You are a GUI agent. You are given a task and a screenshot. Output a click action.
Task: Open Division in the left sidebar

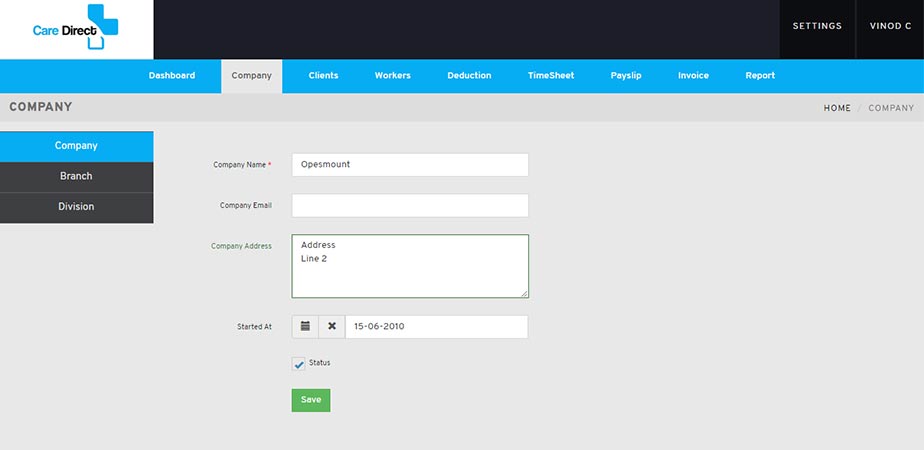[x=77, y=207]
